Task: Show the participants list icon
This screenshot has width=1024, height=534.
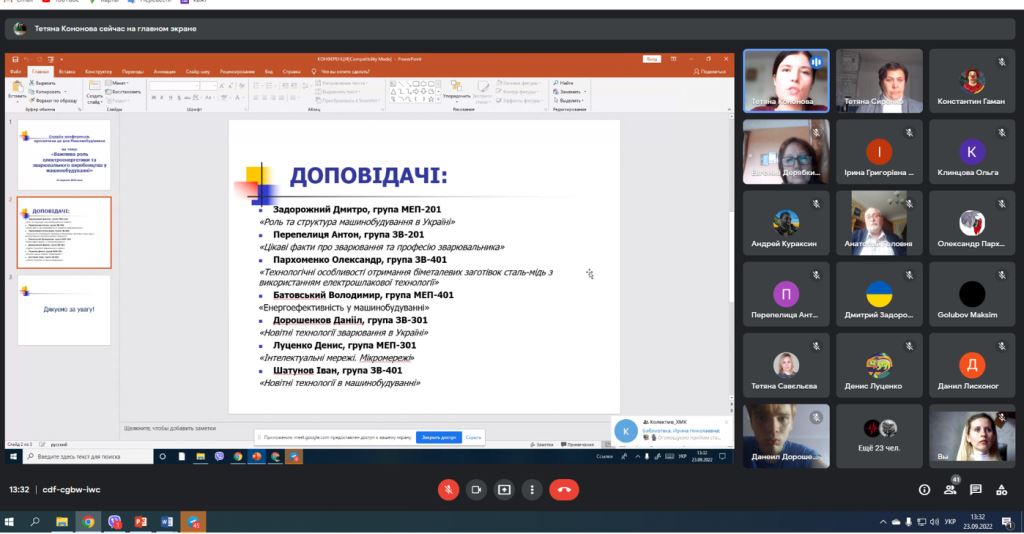Action: click(950, 490)
